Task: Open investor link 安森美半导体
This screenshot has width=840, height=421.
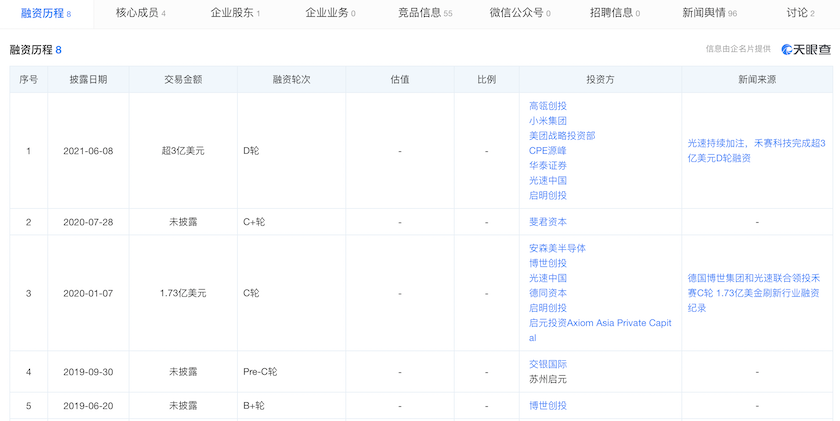Action: coord(557,249)
